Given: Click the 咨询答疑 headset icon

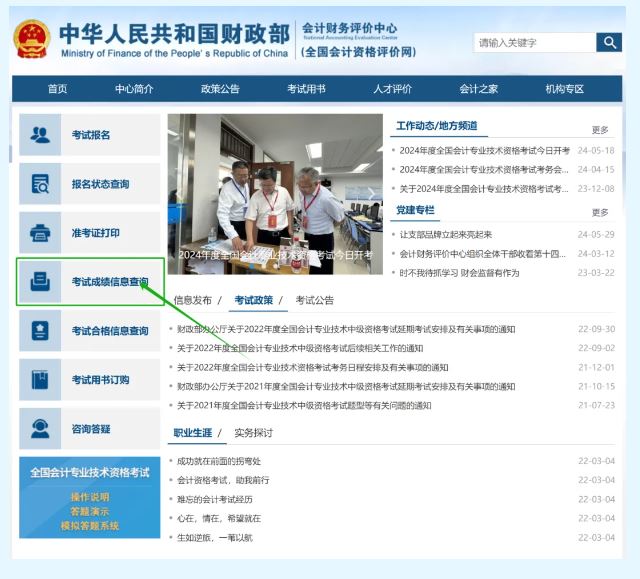Looking at the screenshot, I should 40,429.
